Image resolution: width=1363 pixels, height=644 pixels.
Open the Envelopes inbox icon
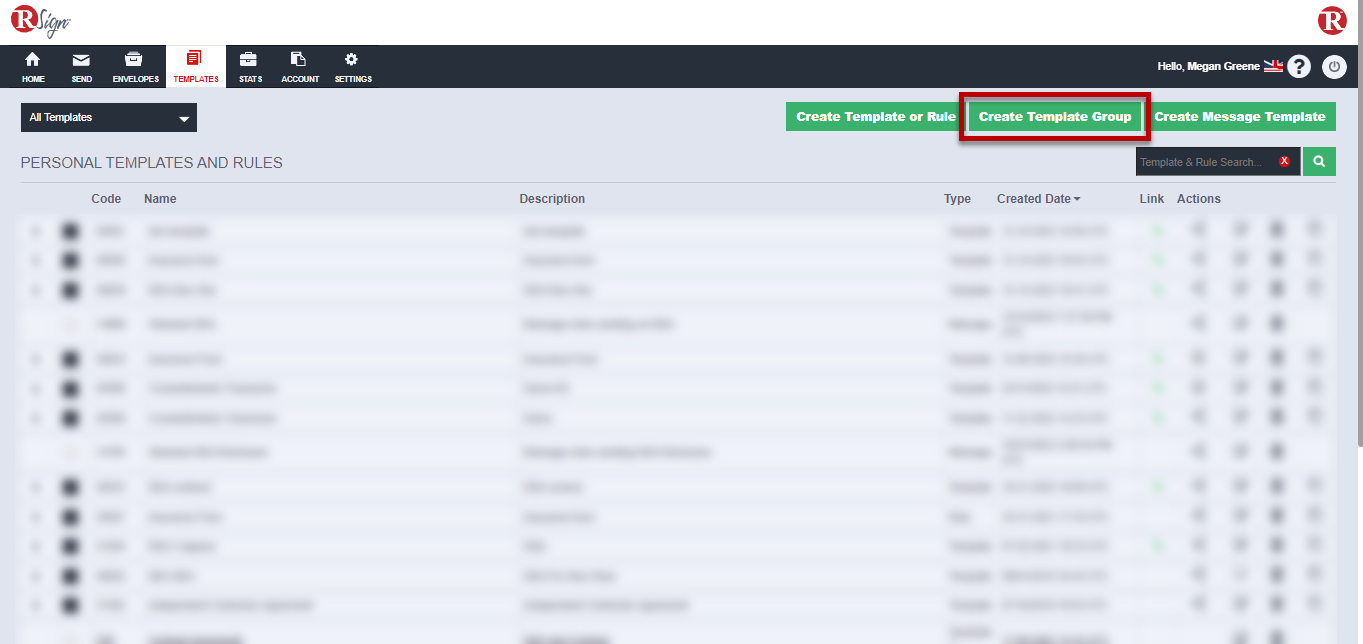(x=135, y=66)
